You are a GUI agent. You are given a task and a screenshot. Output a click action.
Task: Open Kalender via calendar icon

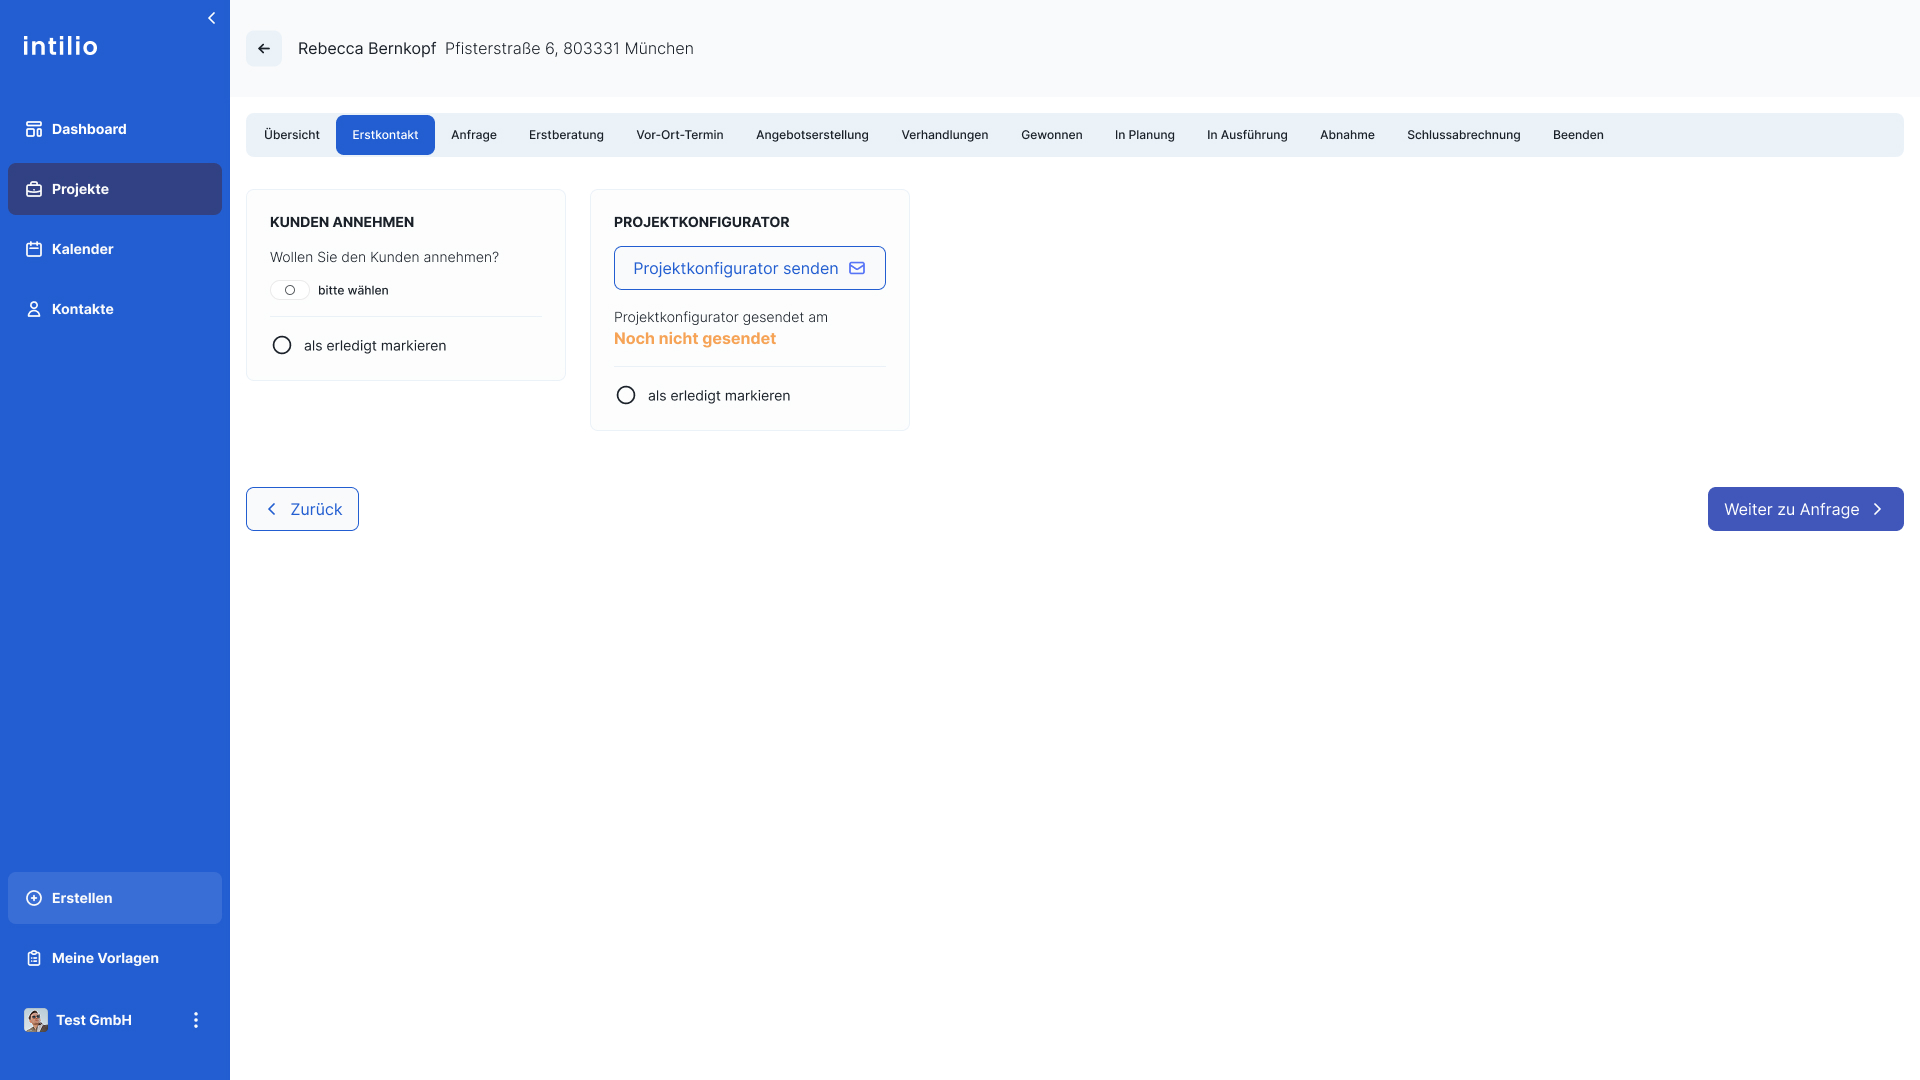(34, 249)
